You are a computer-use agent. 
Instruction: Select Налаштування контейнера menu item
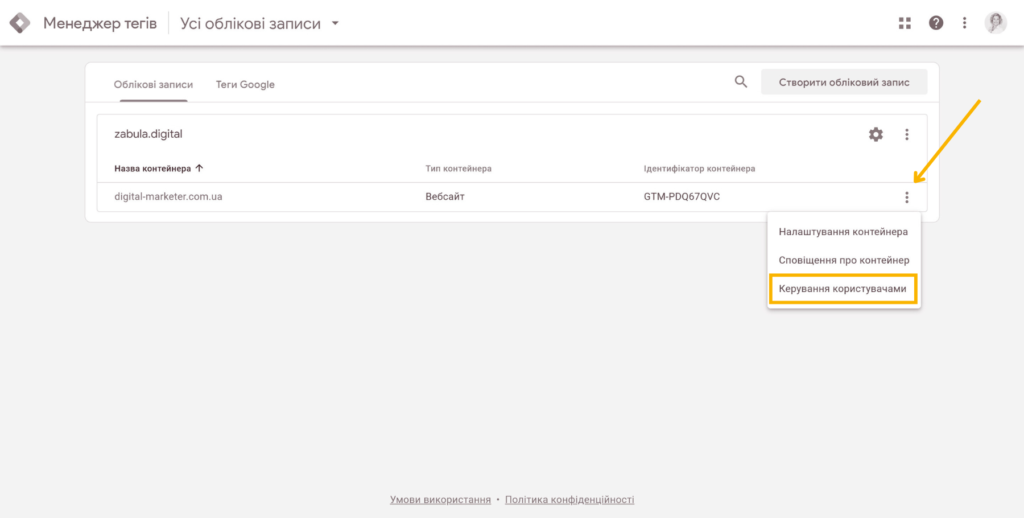point(843,231)
